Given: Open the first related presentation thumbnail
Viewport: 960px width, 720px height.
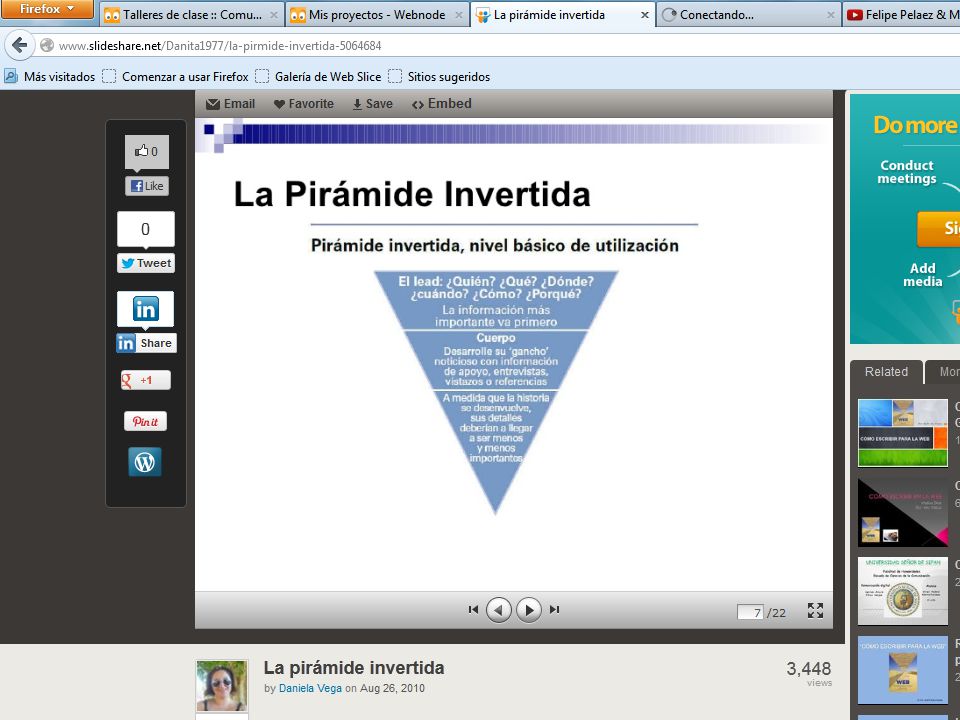Looking at the screenshot, I should (x=902, y=433).
